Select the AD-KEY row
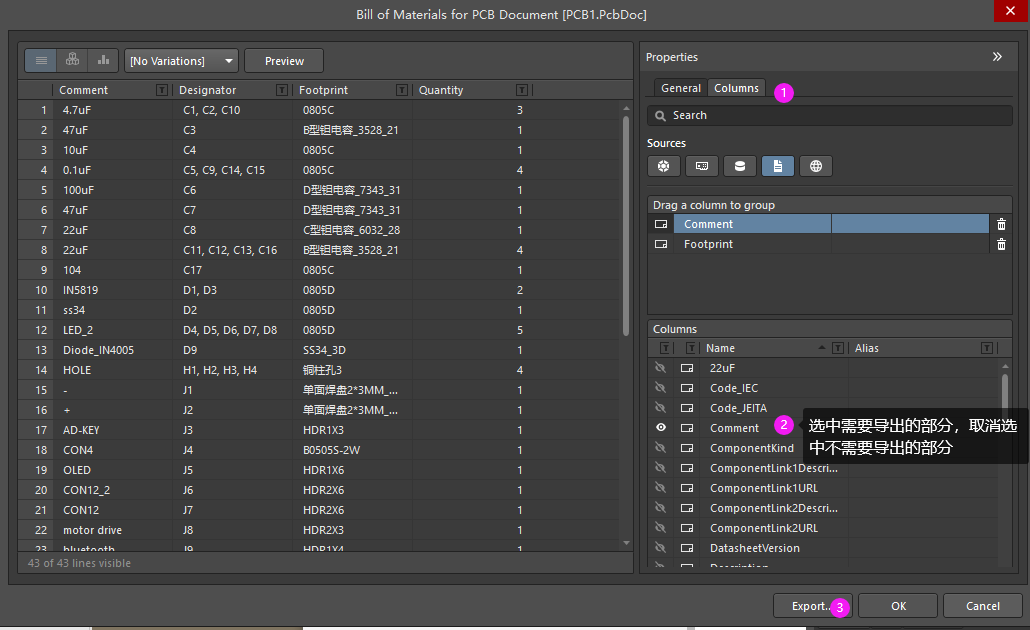Image resolution: width=1030 pixels, height=630 pixels. click(319, 430)
